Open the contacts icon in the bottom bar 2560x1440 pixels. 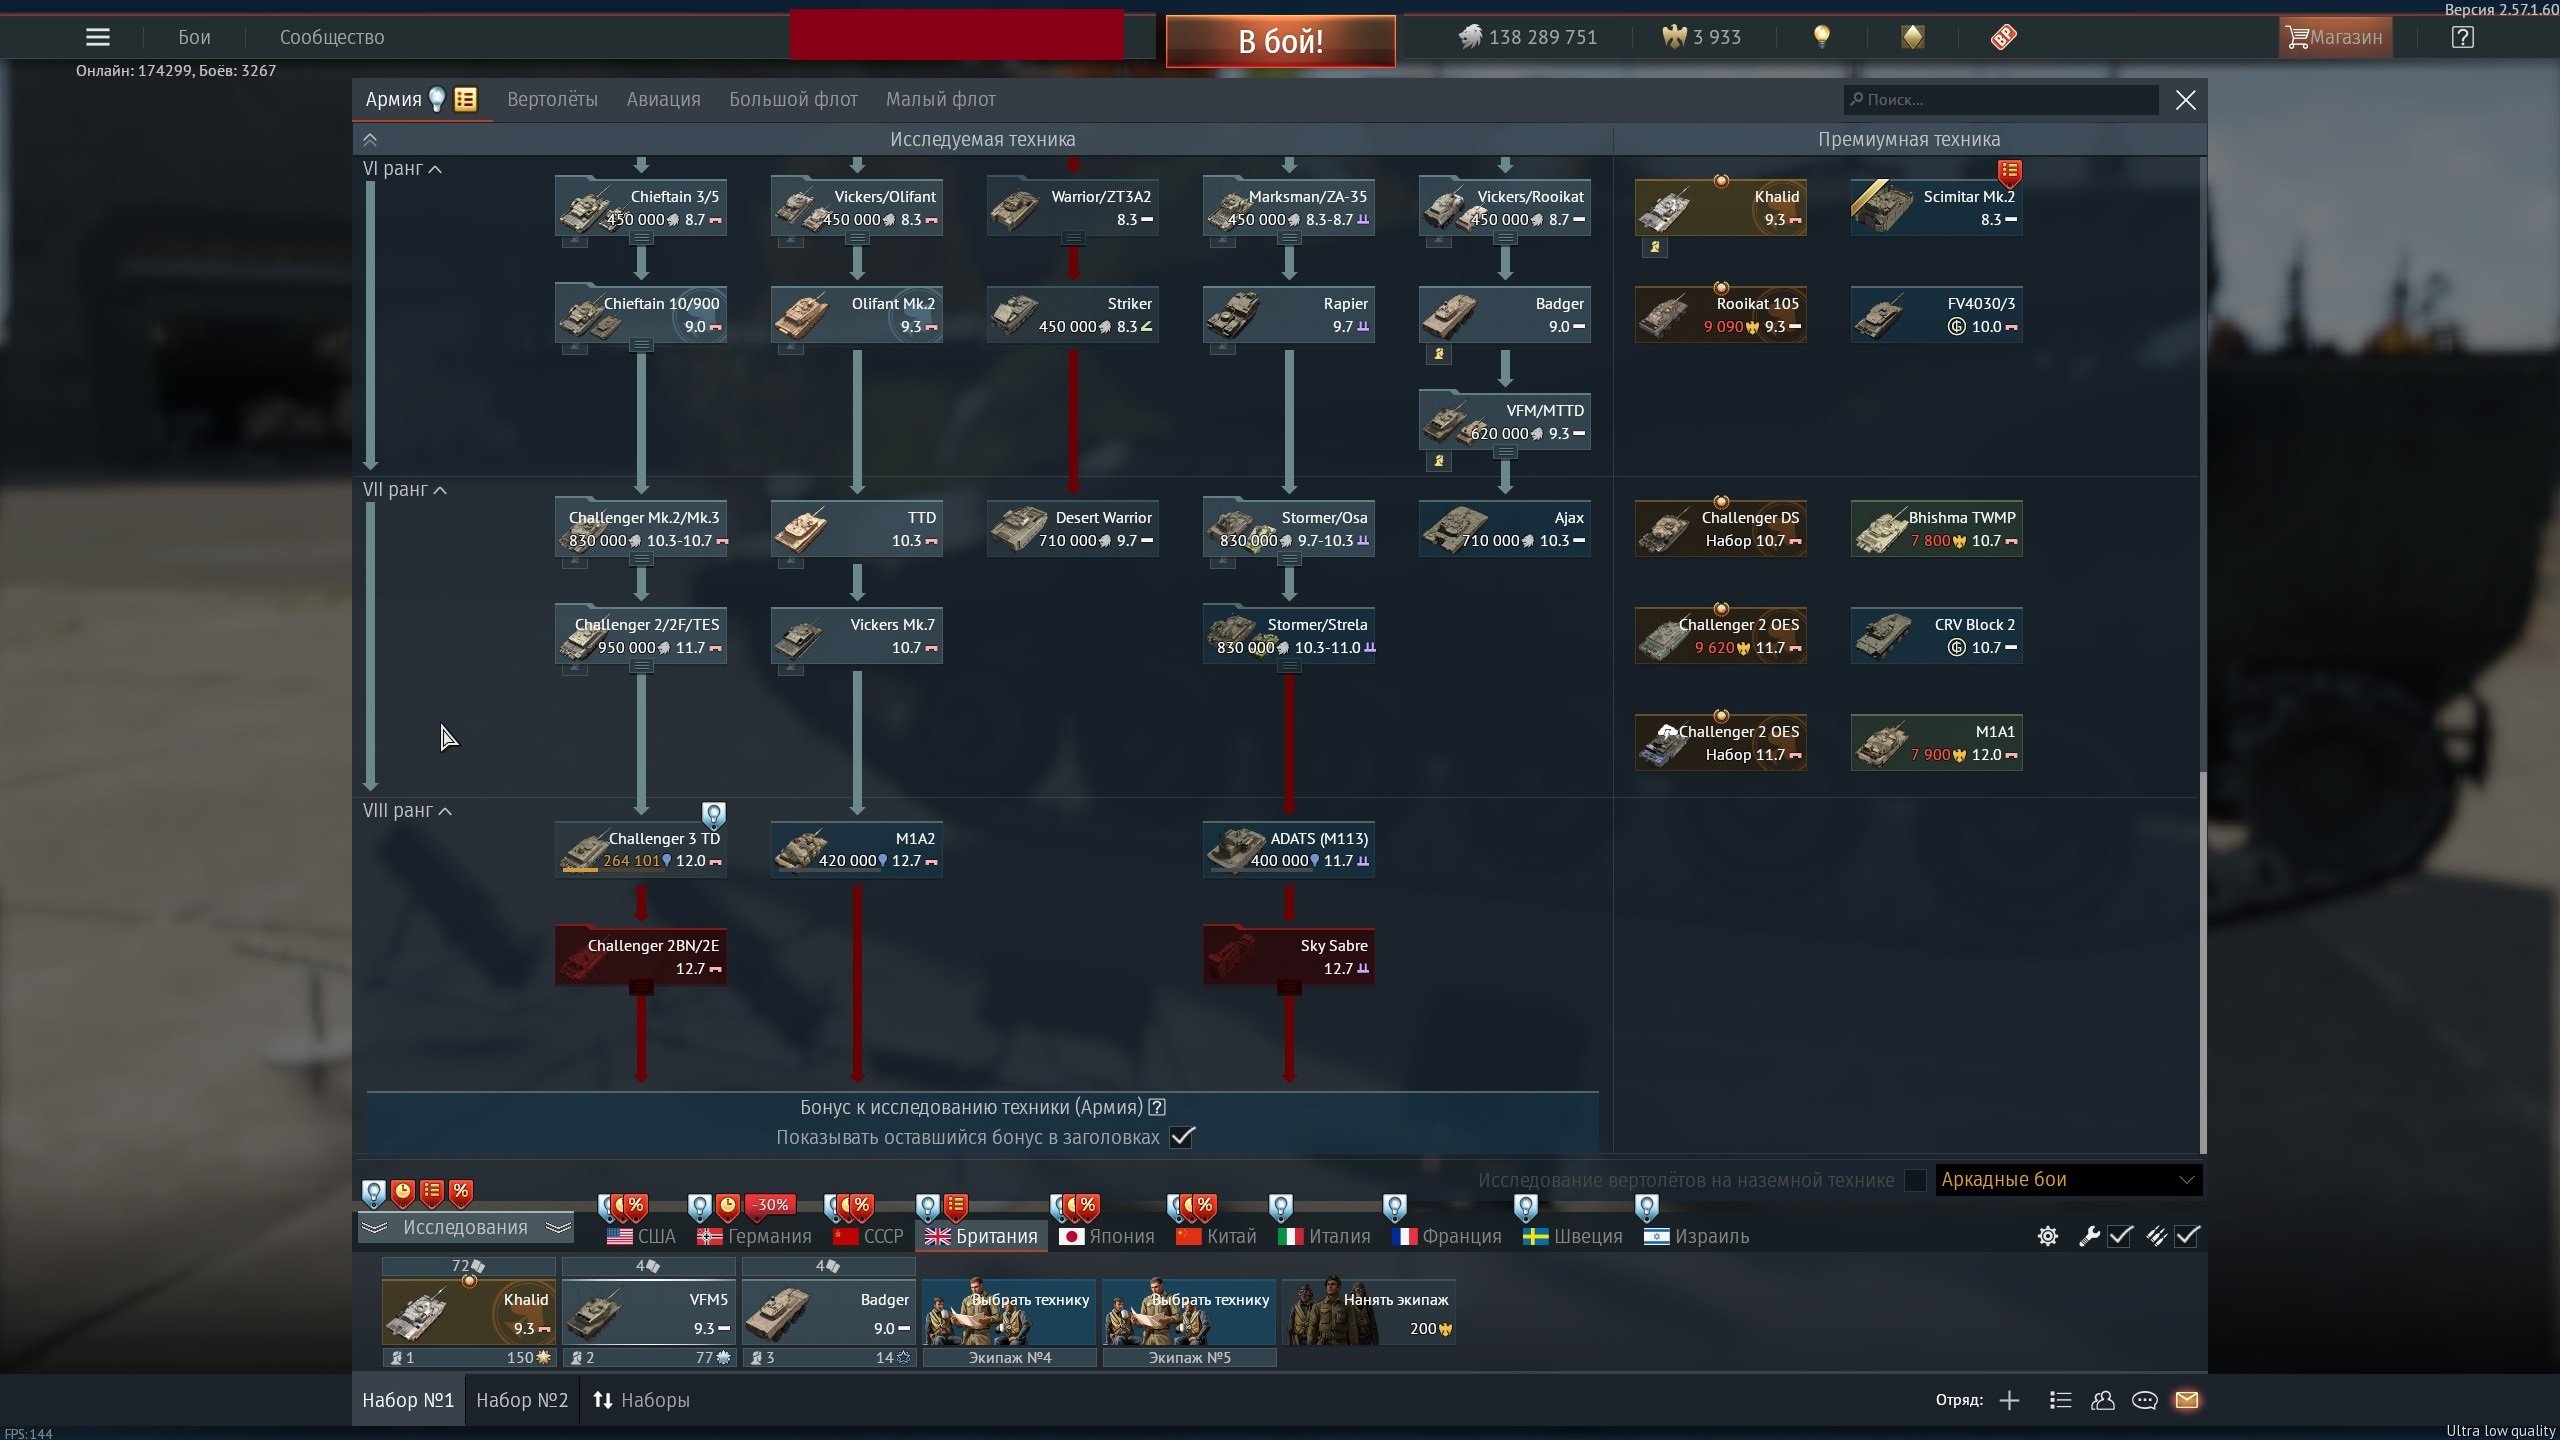pyautogui.click(x=2102, y=1400)
